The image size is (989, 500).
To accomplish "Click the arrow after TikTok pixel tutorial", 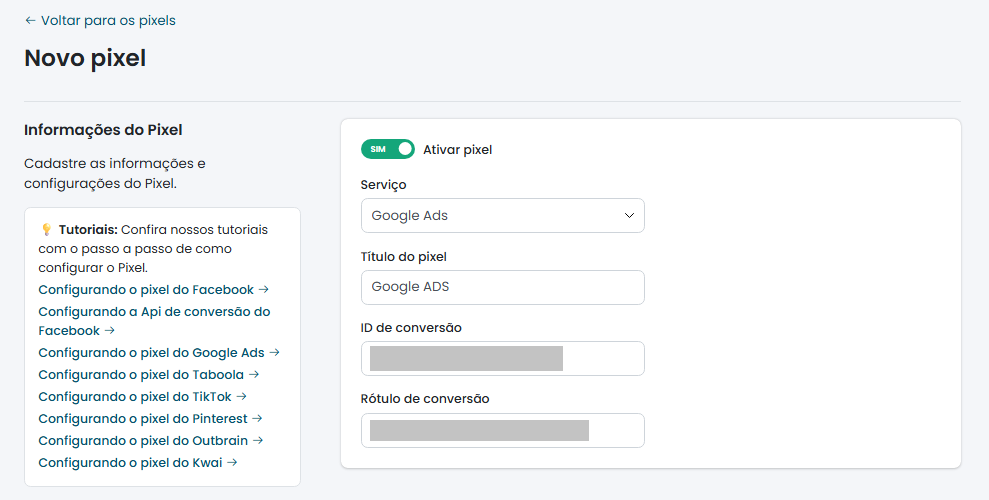I will 241,397.
